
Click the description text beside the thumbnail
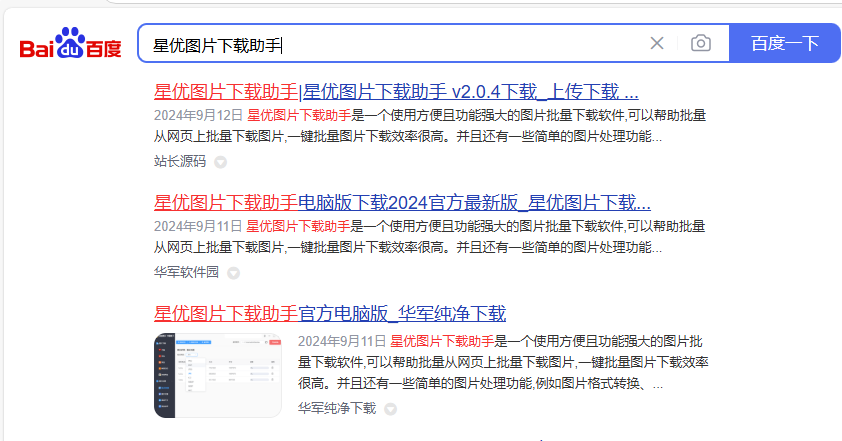tap(503, 363)
